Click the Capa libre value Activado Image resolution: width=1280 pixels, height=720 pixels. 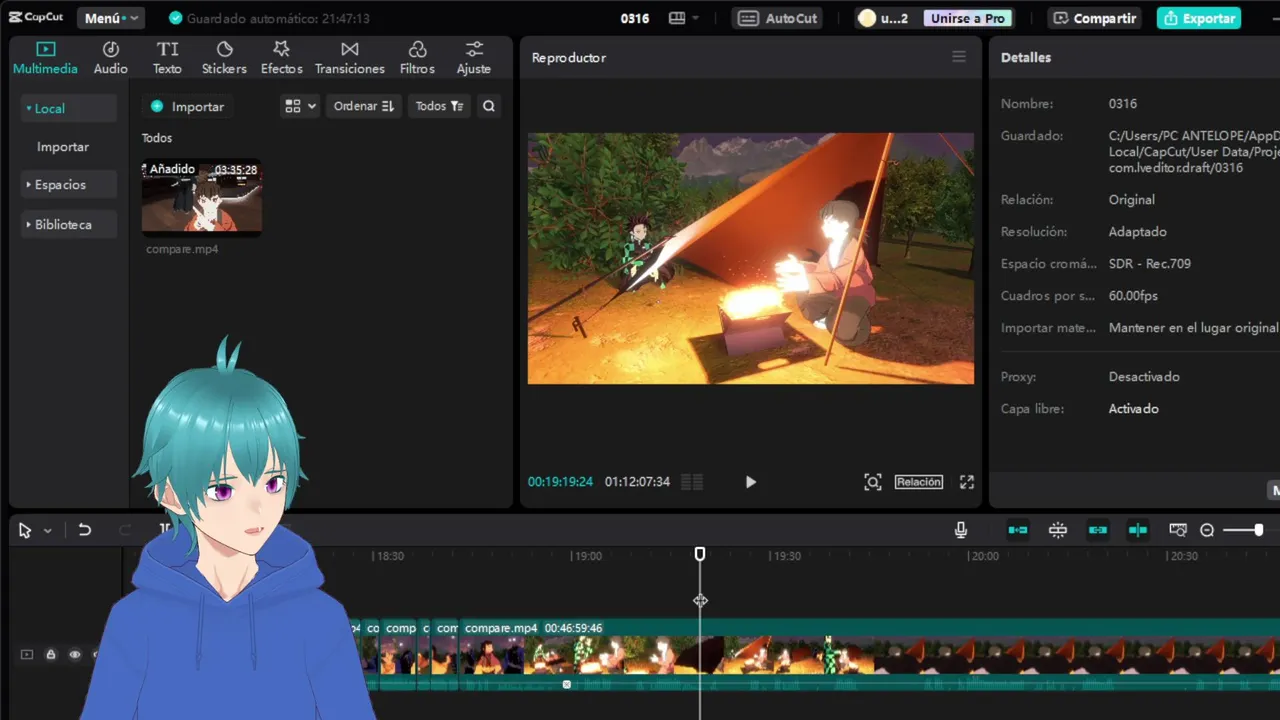pyautogui.click(x=1134, y=409)
